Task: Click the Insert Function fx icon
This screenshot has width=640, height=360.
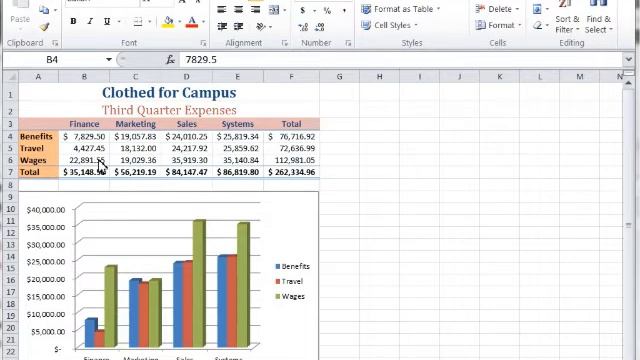Action: pos(170,60)
